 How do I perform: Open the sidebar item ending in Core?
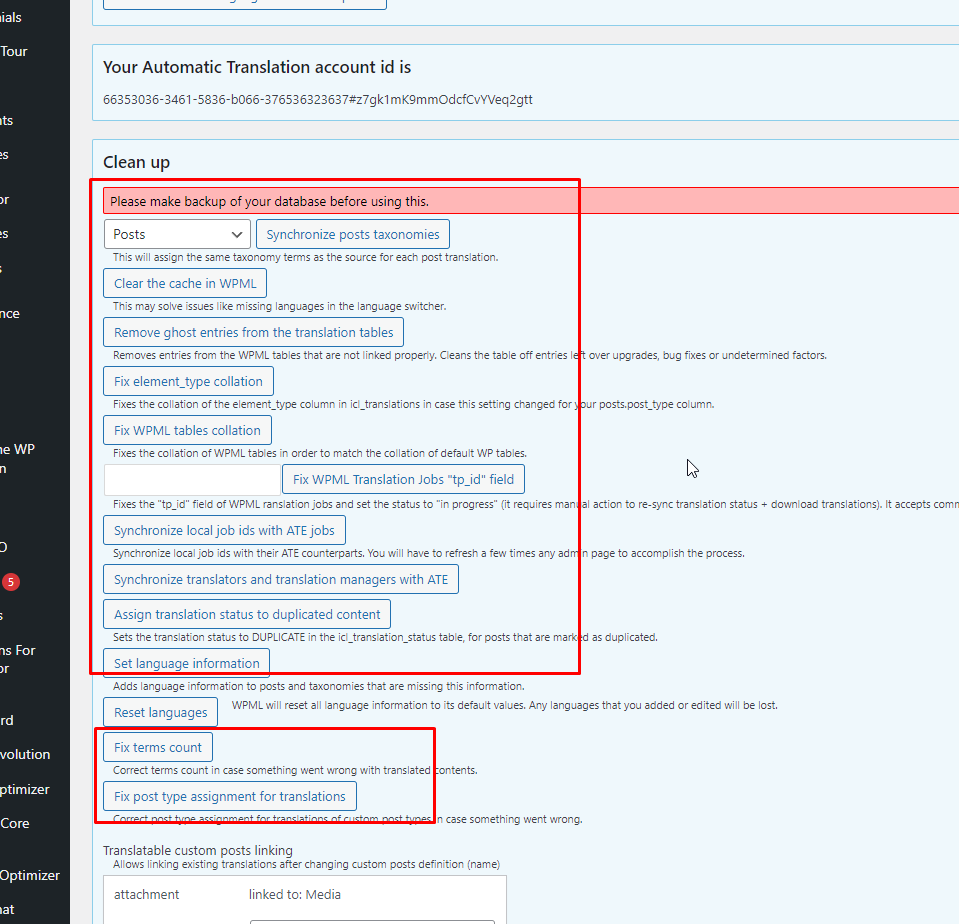point(15,823)
